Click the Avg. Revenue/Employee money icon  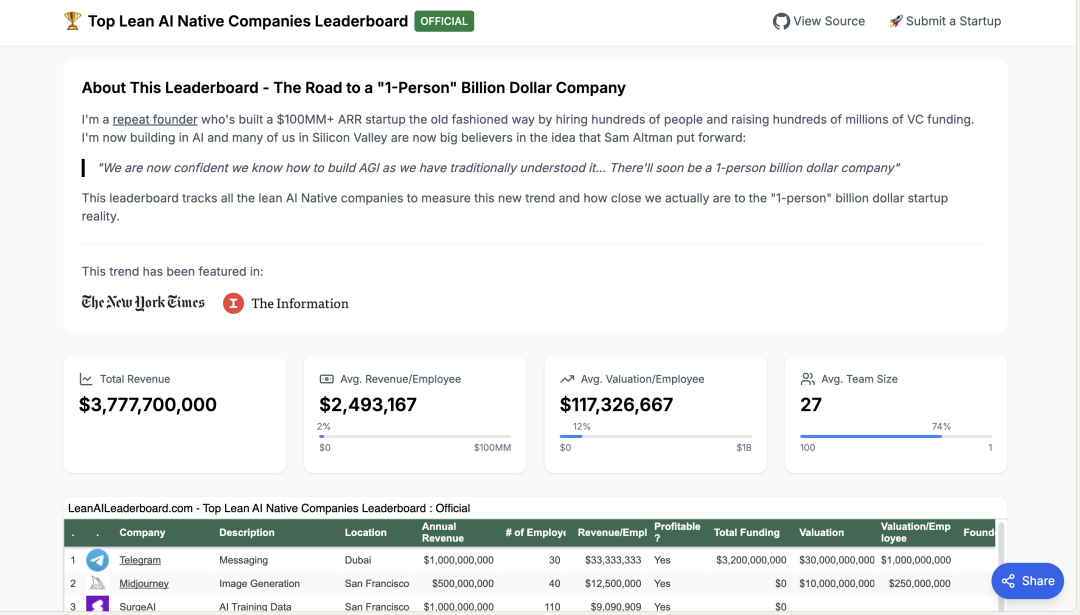326,379
